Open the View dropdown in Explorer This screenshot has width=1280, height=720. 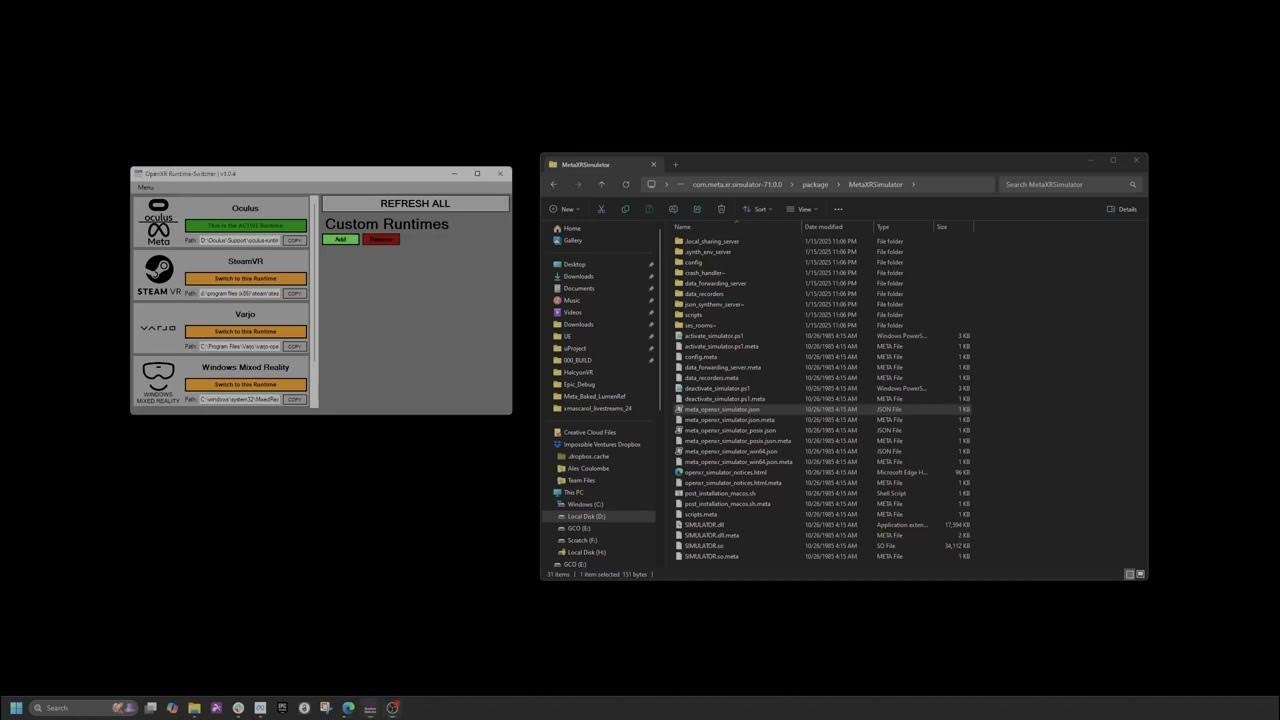(803, 209)
